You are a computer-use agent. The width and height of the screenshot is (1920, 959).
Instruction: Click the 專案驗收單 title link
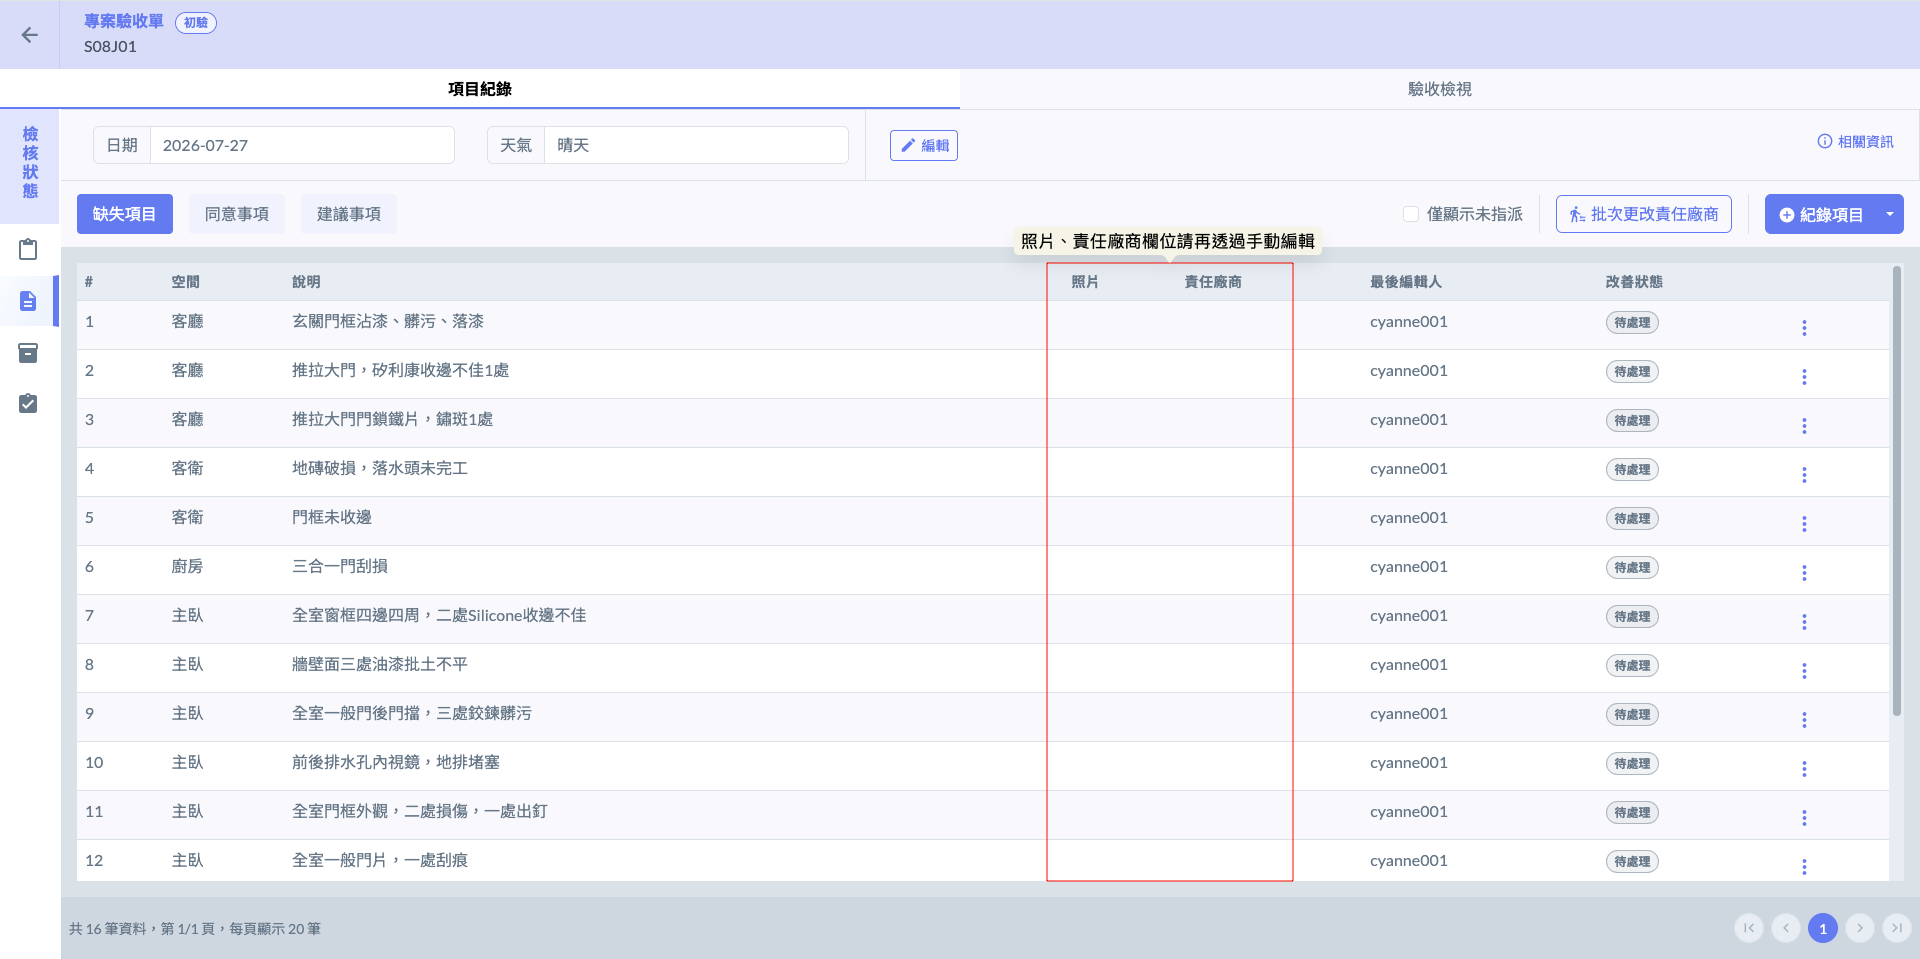click(124, 21)
